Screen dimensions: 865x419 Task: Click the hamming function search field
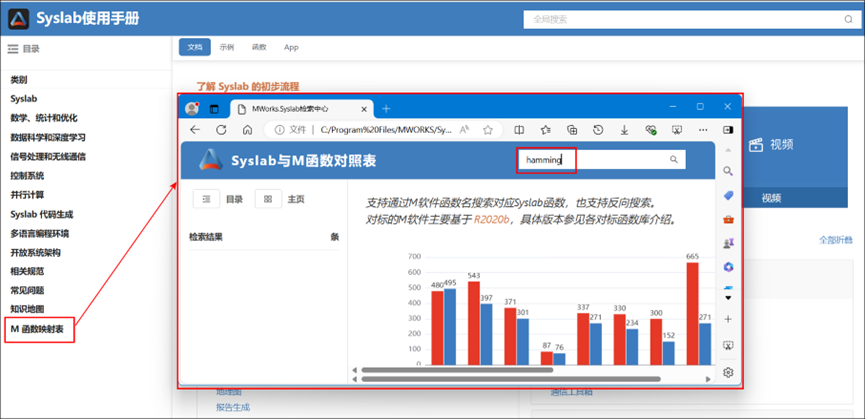[601, 160]
